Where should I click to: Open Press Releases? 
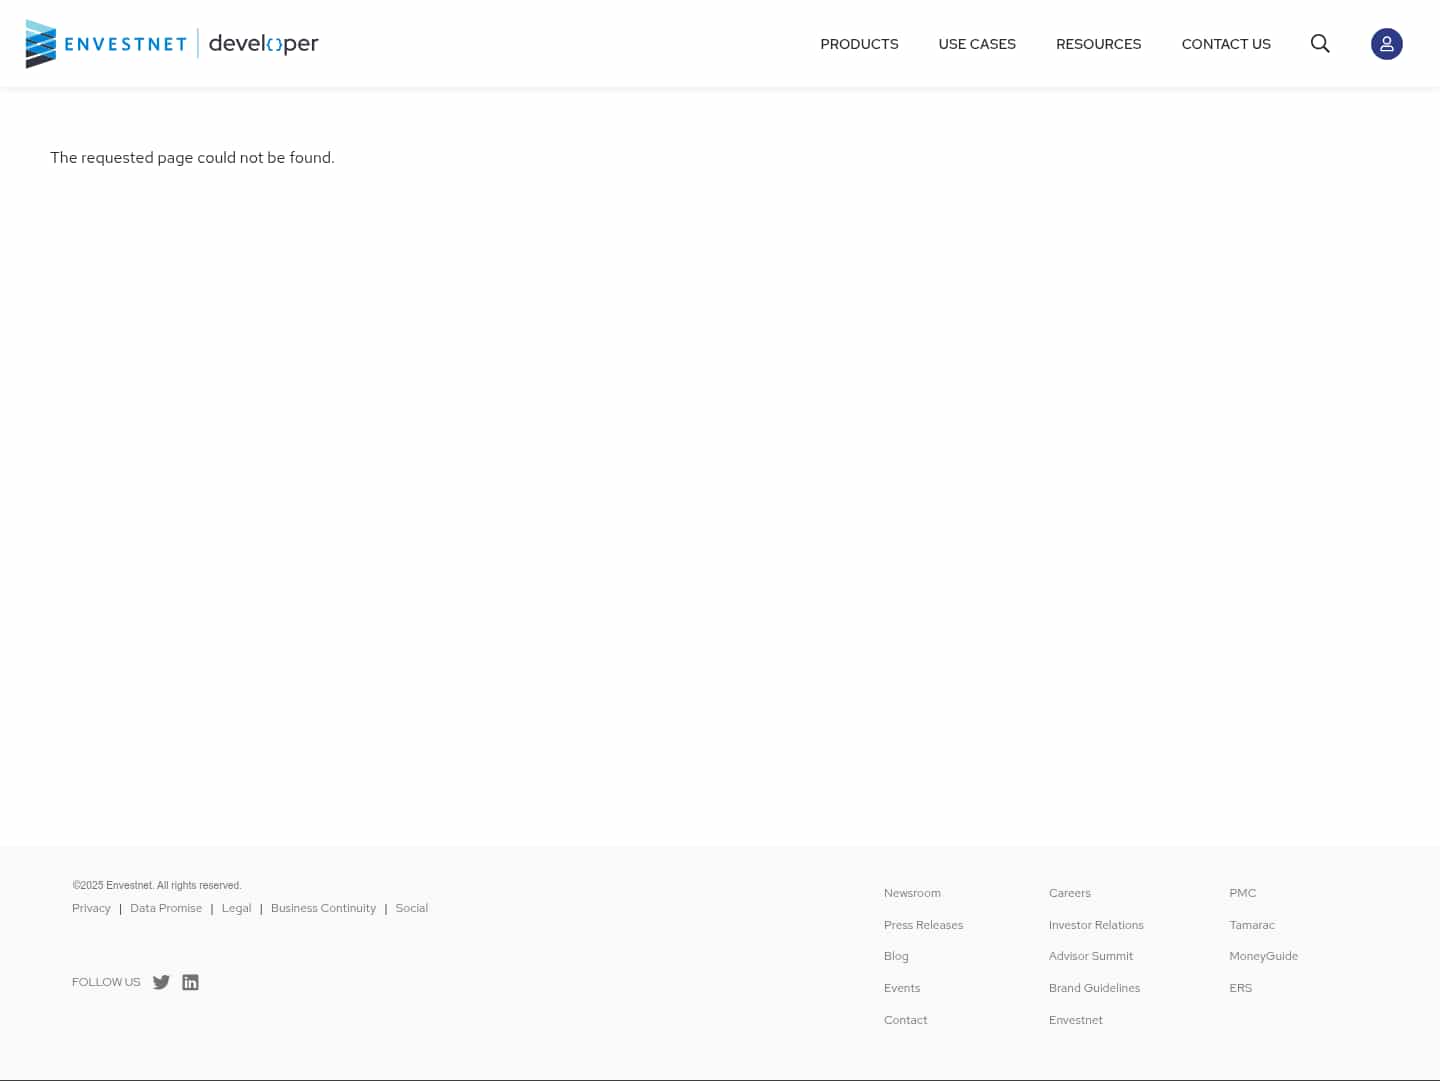923,924
